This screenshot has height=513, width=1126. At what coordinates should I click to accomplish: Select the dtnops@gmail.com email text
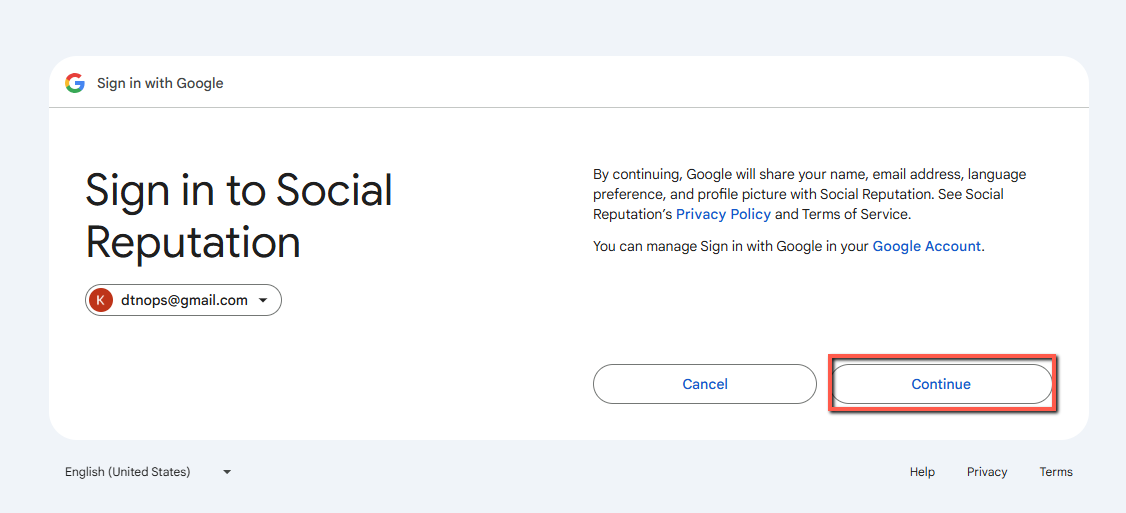pyautogui.click(x=185, y=300)
